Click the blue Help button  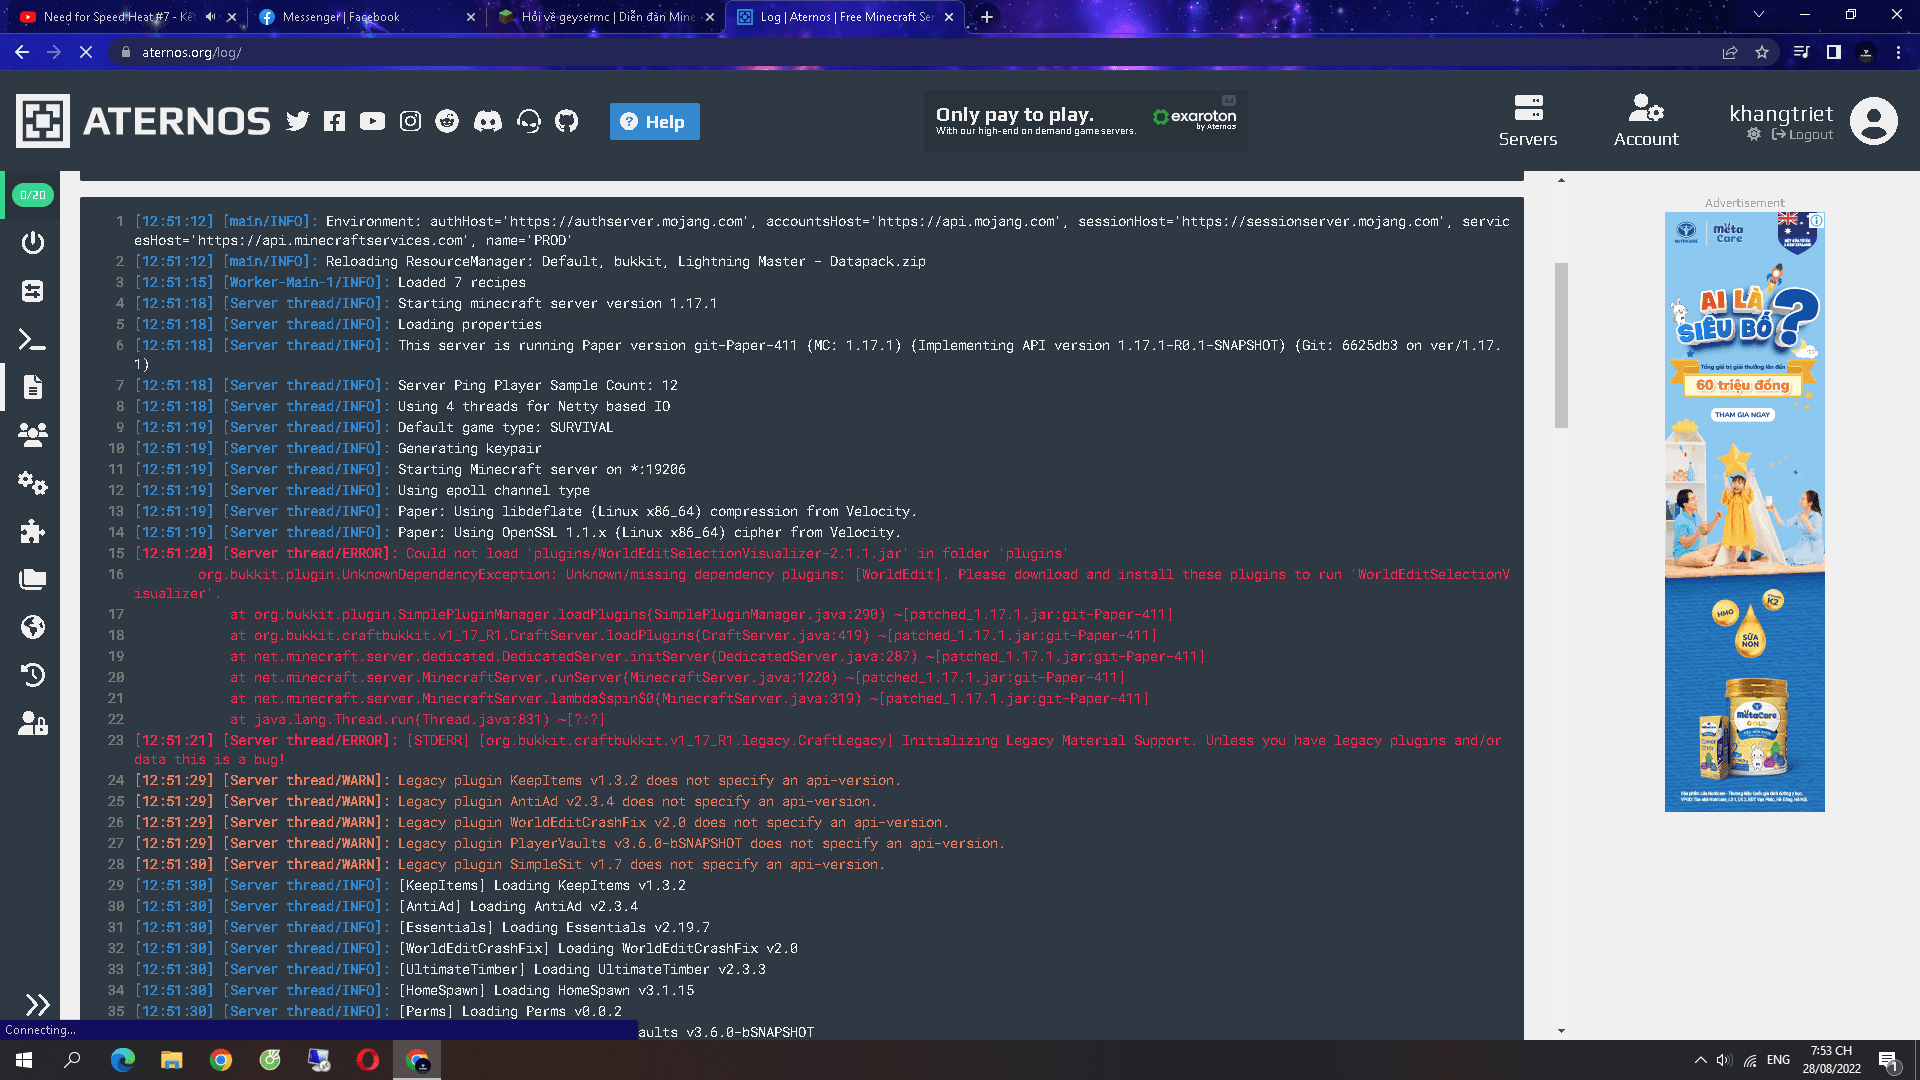tap(654, 122)
